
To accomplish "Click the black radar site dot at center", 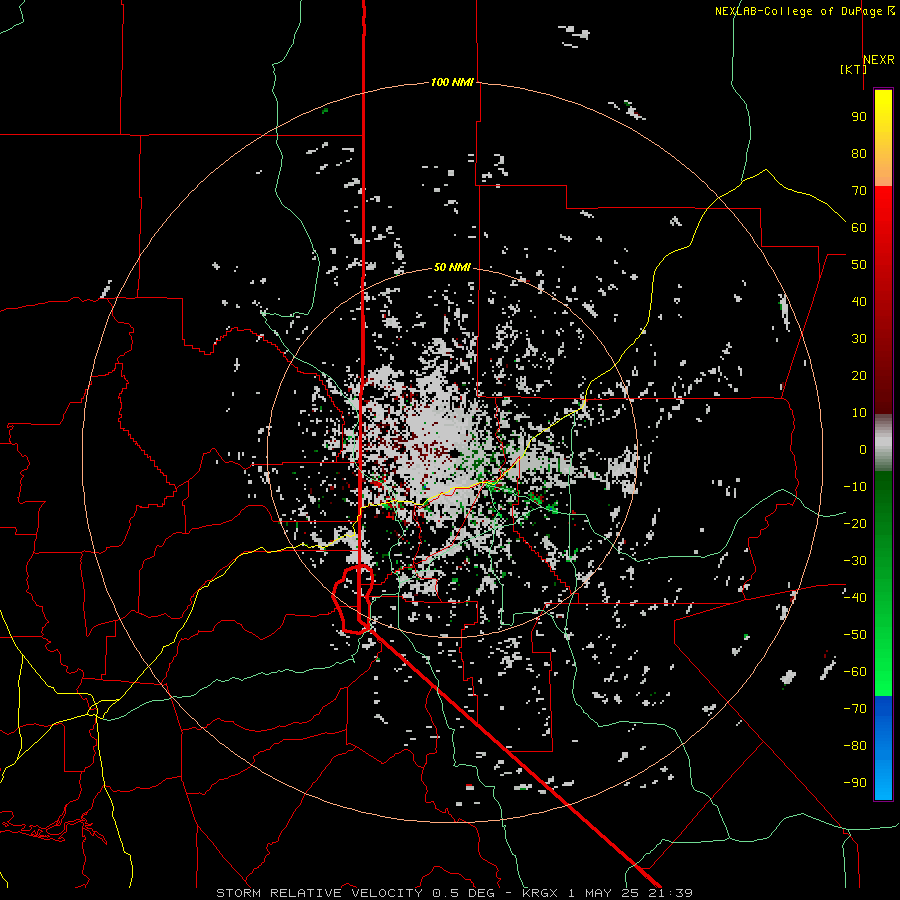I will (x=455, y=454).
